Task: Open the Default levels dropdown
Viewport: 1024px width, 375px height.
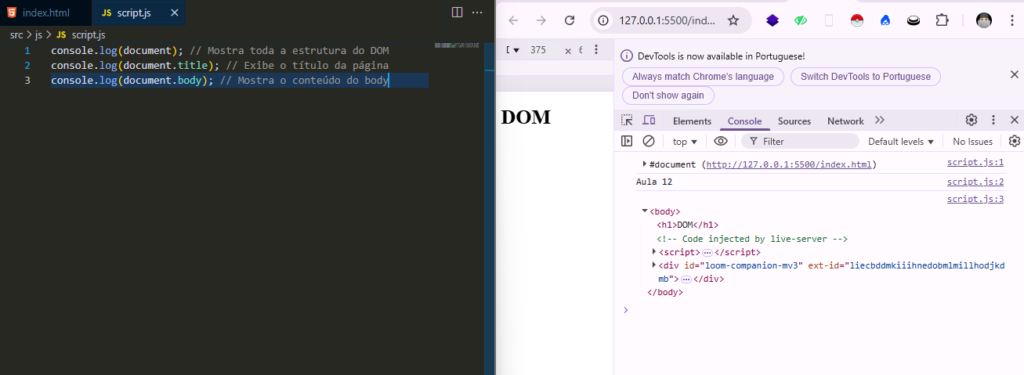Action: click(901, 141)
